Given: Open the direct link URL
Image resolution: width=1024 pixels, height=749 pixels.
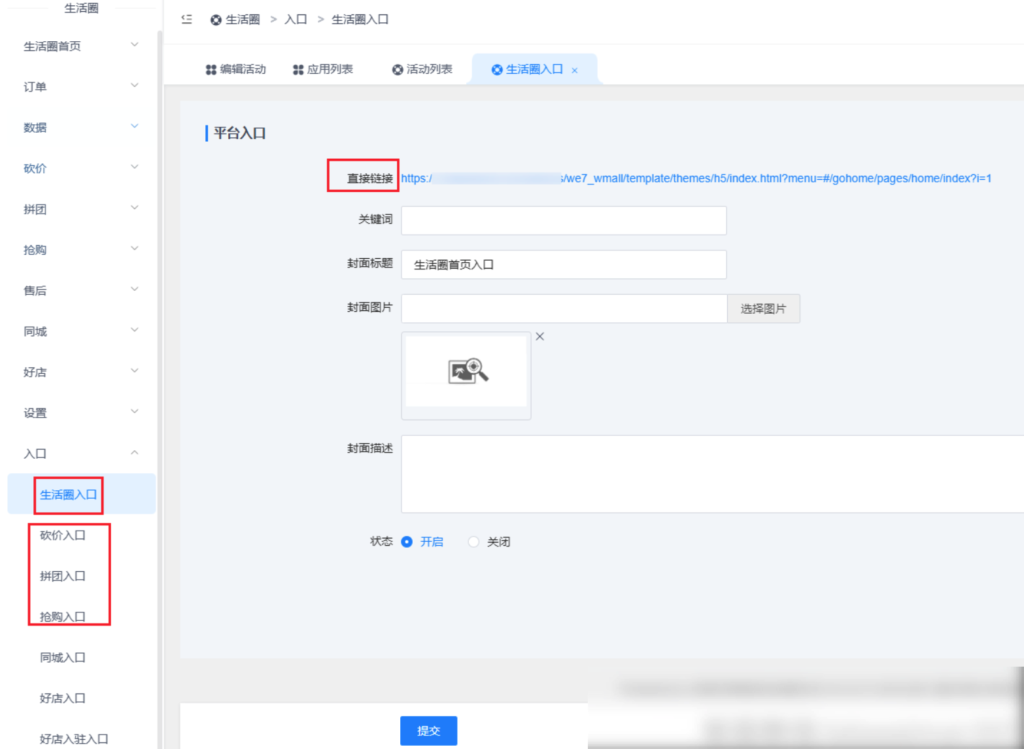Looking at the screenshot, I should tap(695, 178).
